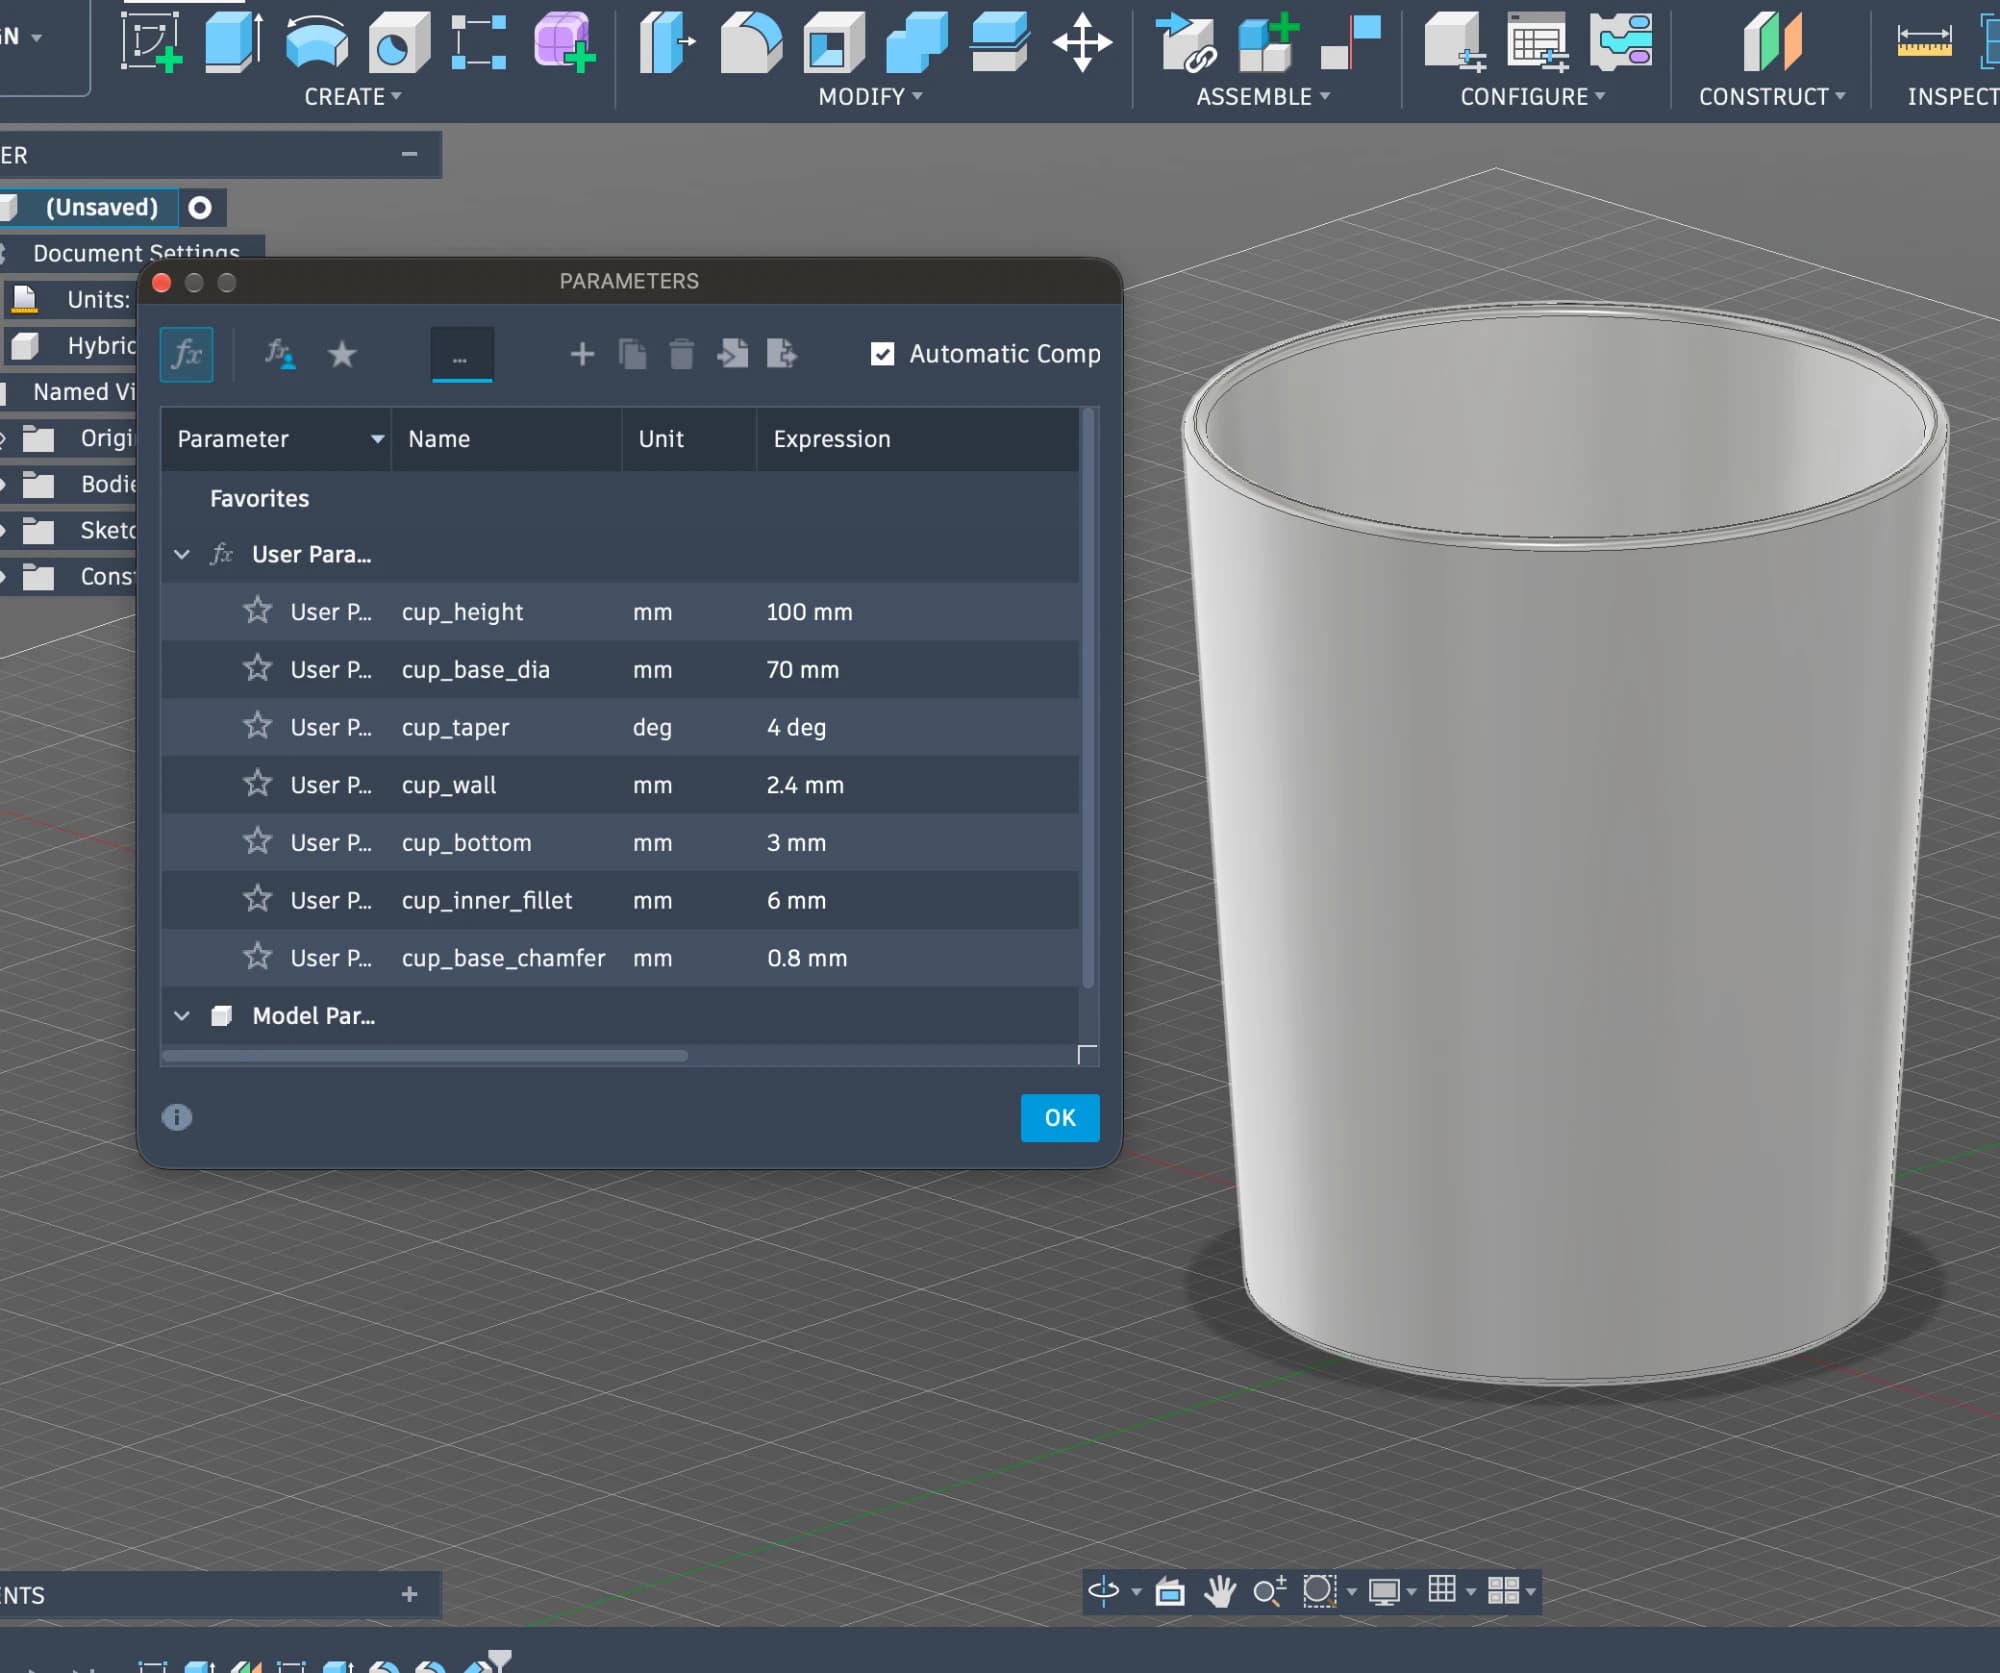
Task: Collapse the Model Parameters group
Action: (182, 1016)
